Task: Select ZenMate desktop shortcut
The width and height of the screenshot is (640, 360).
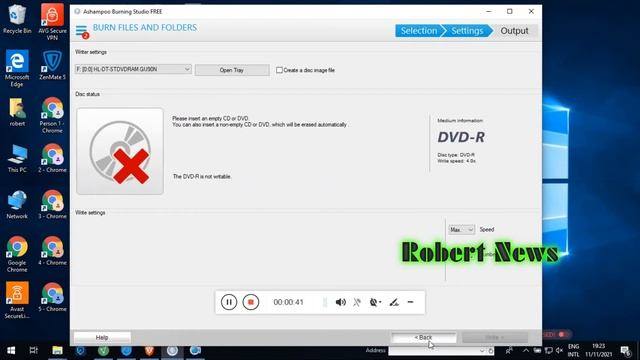Action: (x=52, y=65)
